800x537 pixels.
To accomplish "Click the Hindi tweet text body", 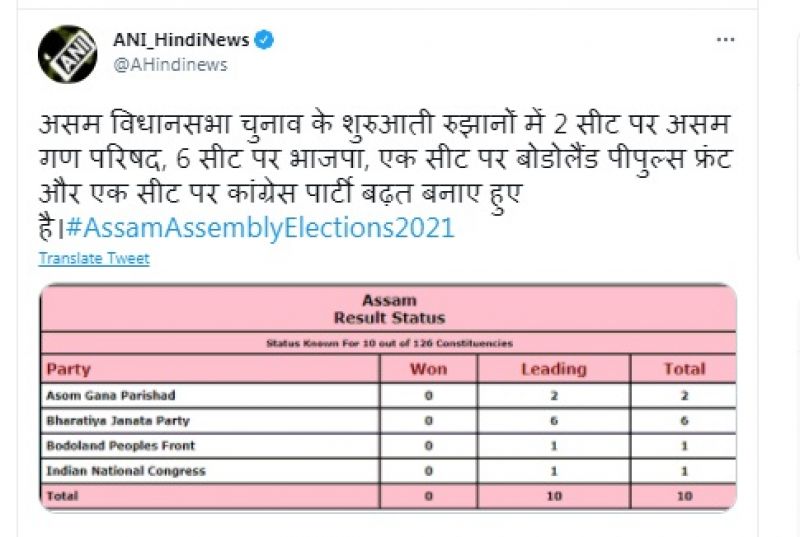I will pos(380,159).
